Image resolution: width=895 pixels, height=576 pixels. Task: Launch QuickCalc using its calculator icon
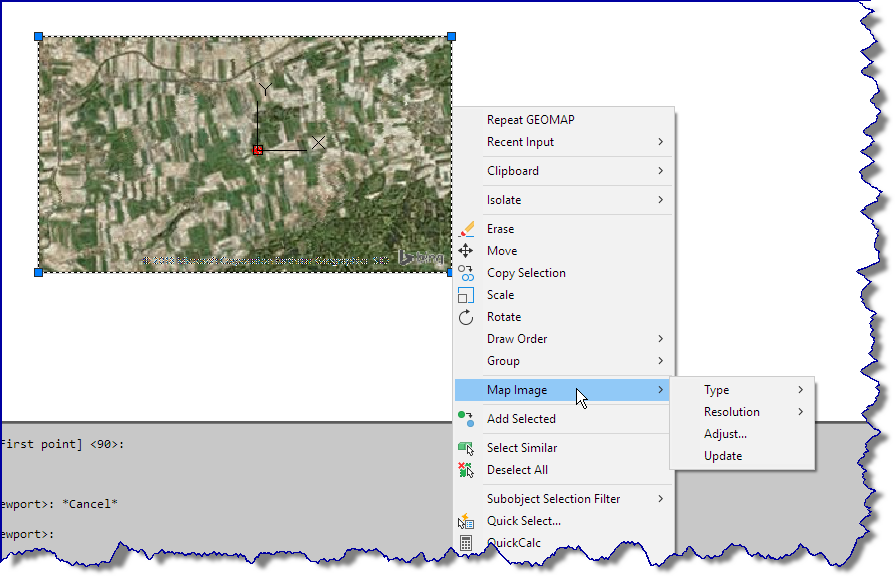pos(466,542)
